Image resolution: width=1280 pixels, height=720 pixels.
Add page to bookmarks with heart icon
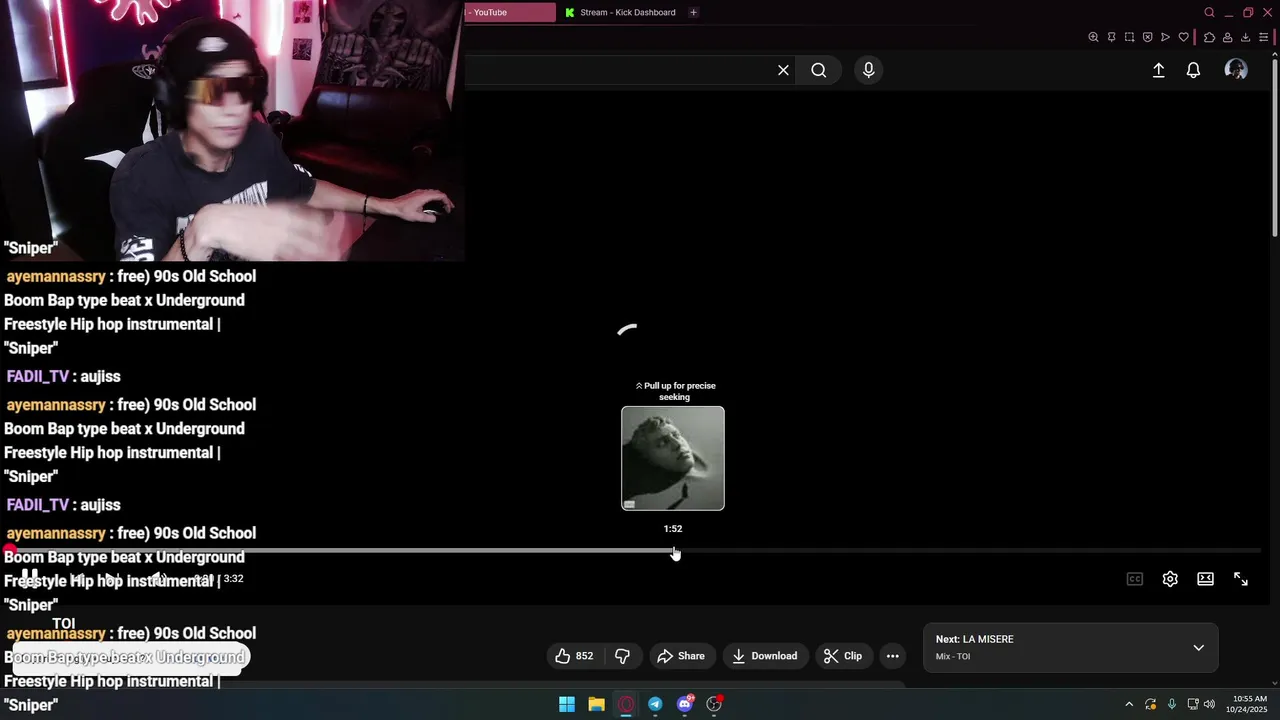pos(1184,37)
